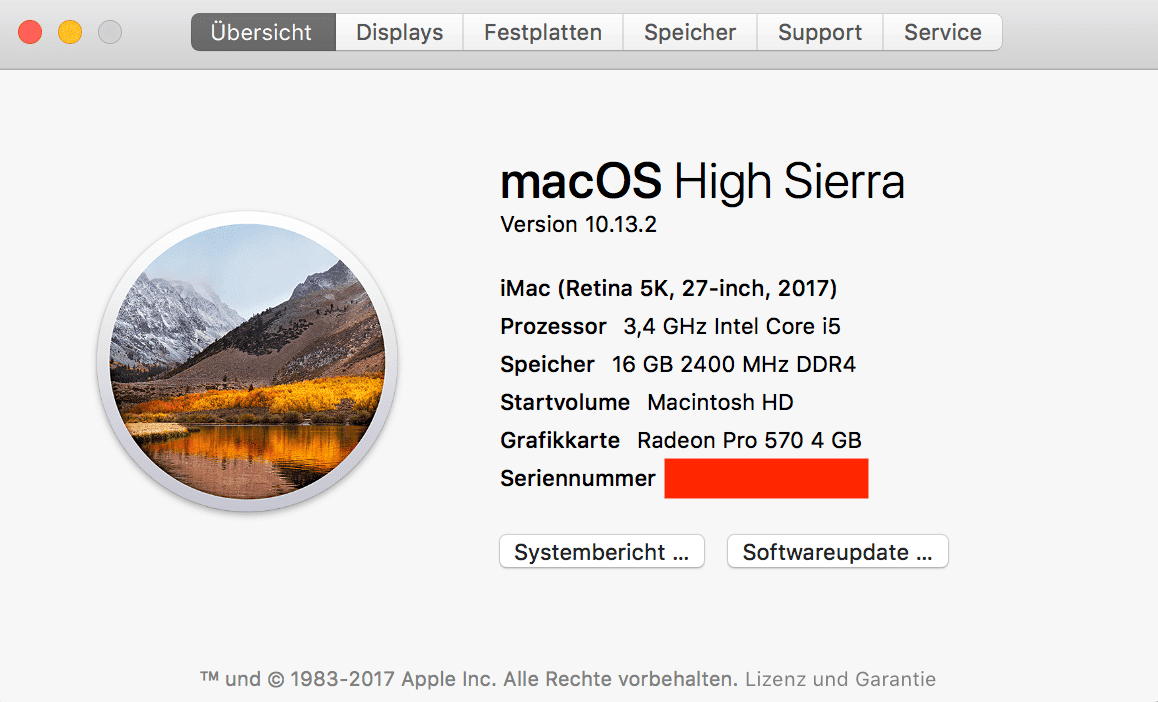Minimize the window with the yellow button
1158x702 pixels.
pyautogui.click(x=70, y=32)
